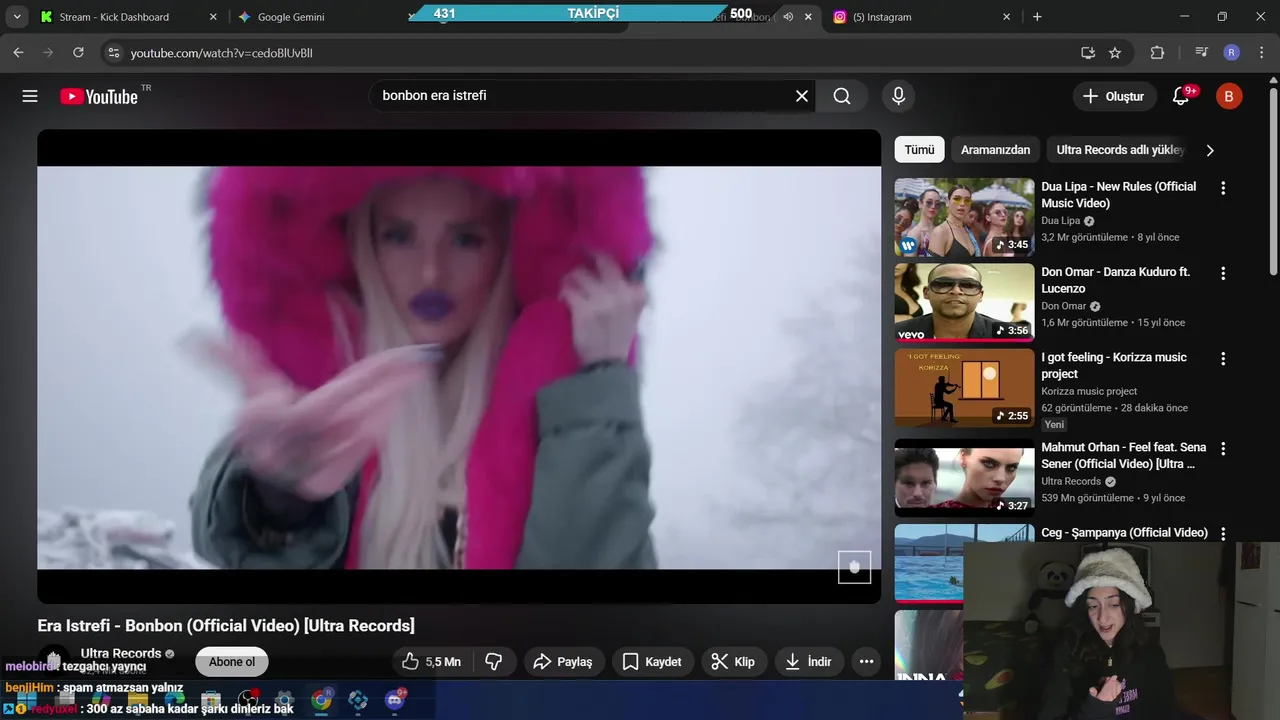Open Chrome from the taskbar
Image resolution: width=1280 pixels, height=720 pixels.
(x=321, y=700)
